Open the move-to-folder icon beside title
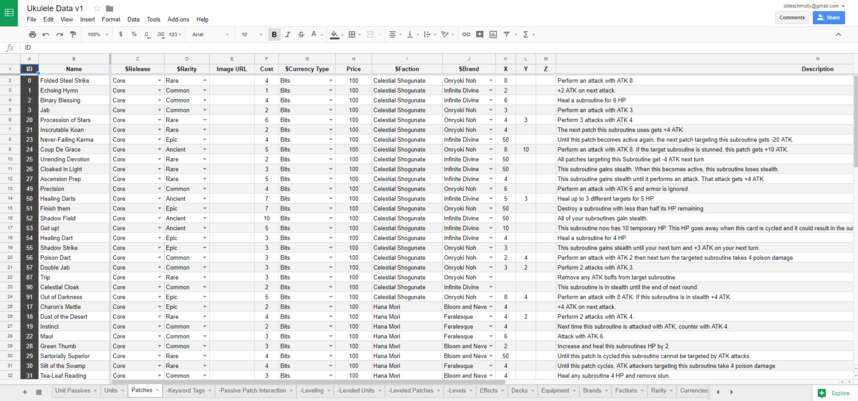The image size is (858, 401). (109, 8)
